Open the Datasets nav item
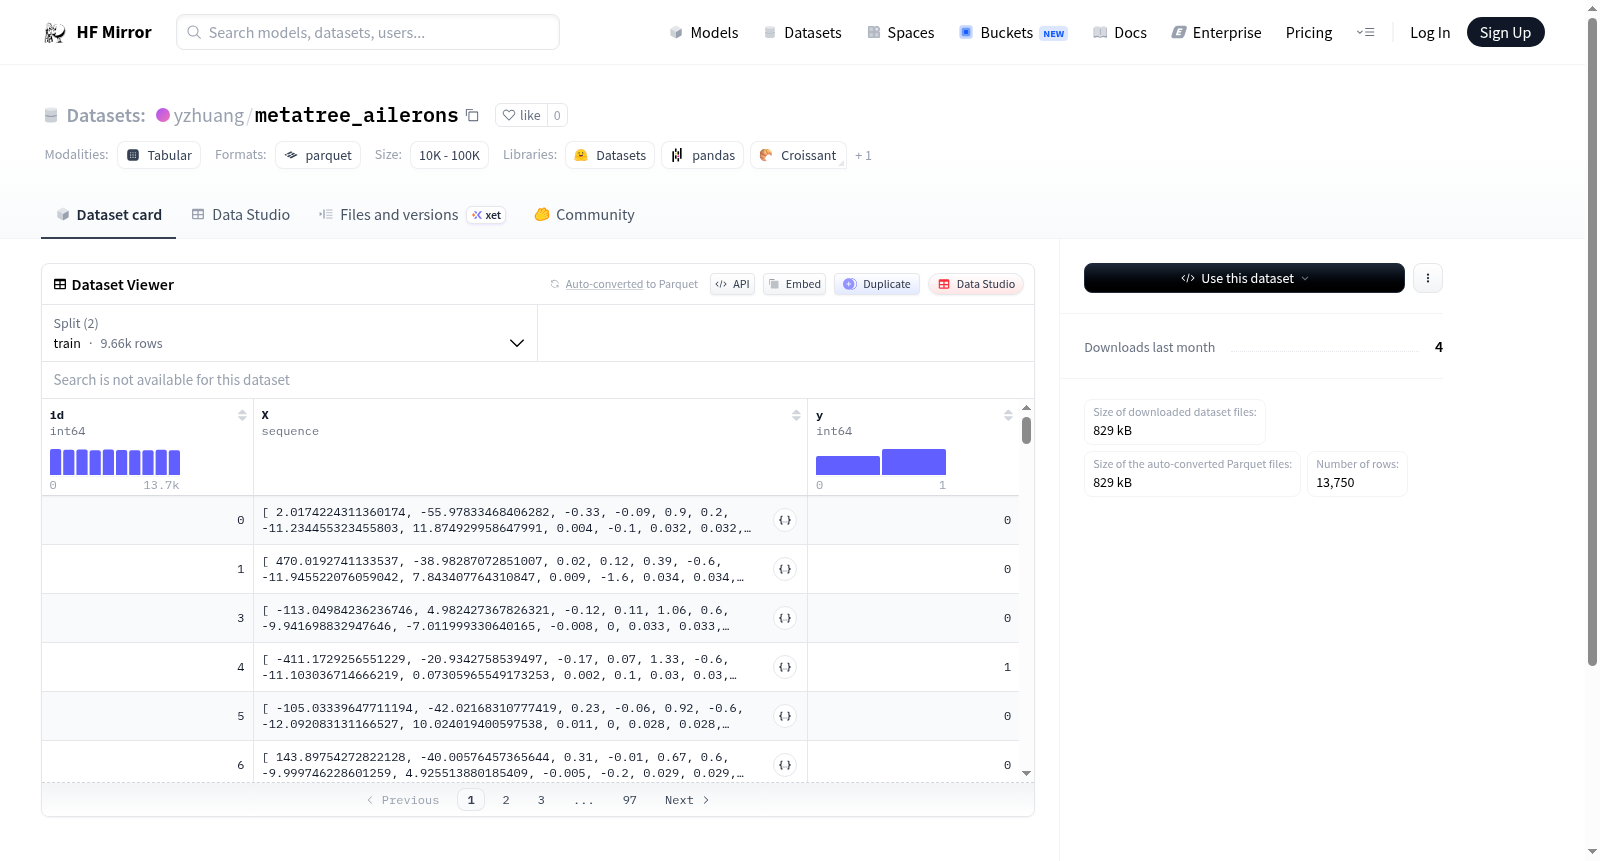 tap(802, 33)
